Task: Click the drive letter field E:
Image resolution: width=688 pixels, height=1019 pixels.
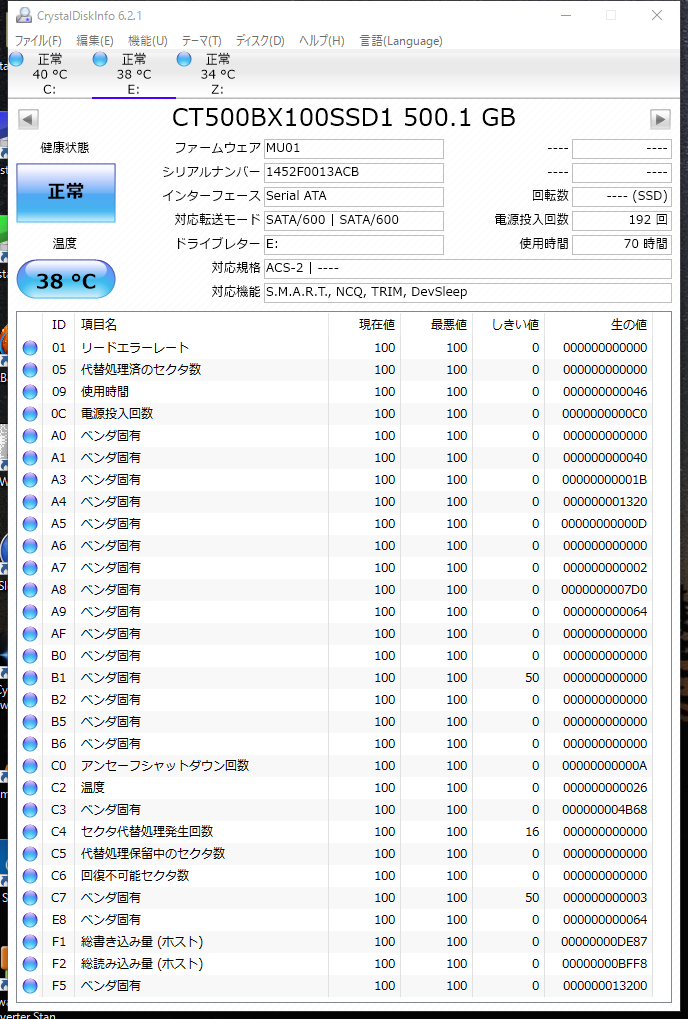Action: coord(353,245)
